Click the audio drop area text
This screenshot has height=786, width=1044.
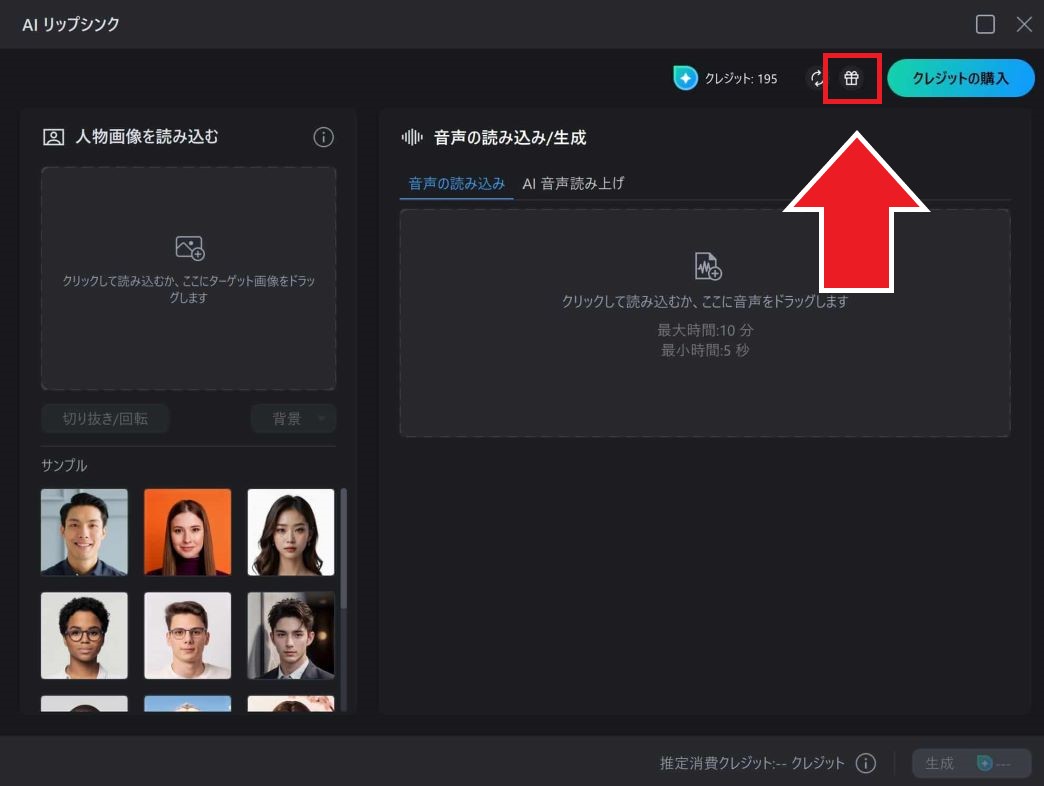[x=704, y=301]
